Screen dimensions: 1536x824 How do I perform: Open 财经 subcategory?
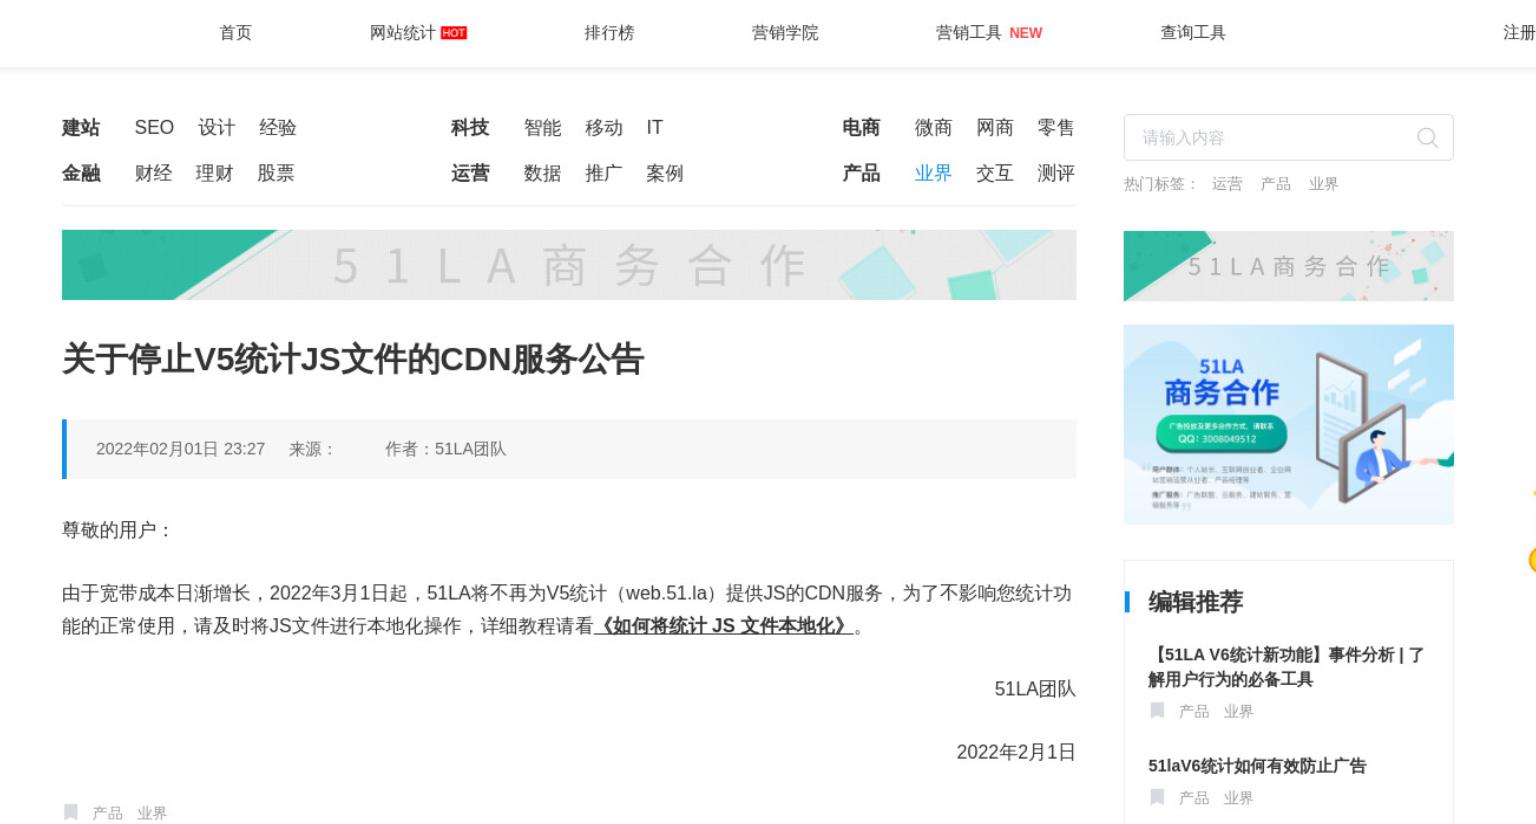pos(153,173)
